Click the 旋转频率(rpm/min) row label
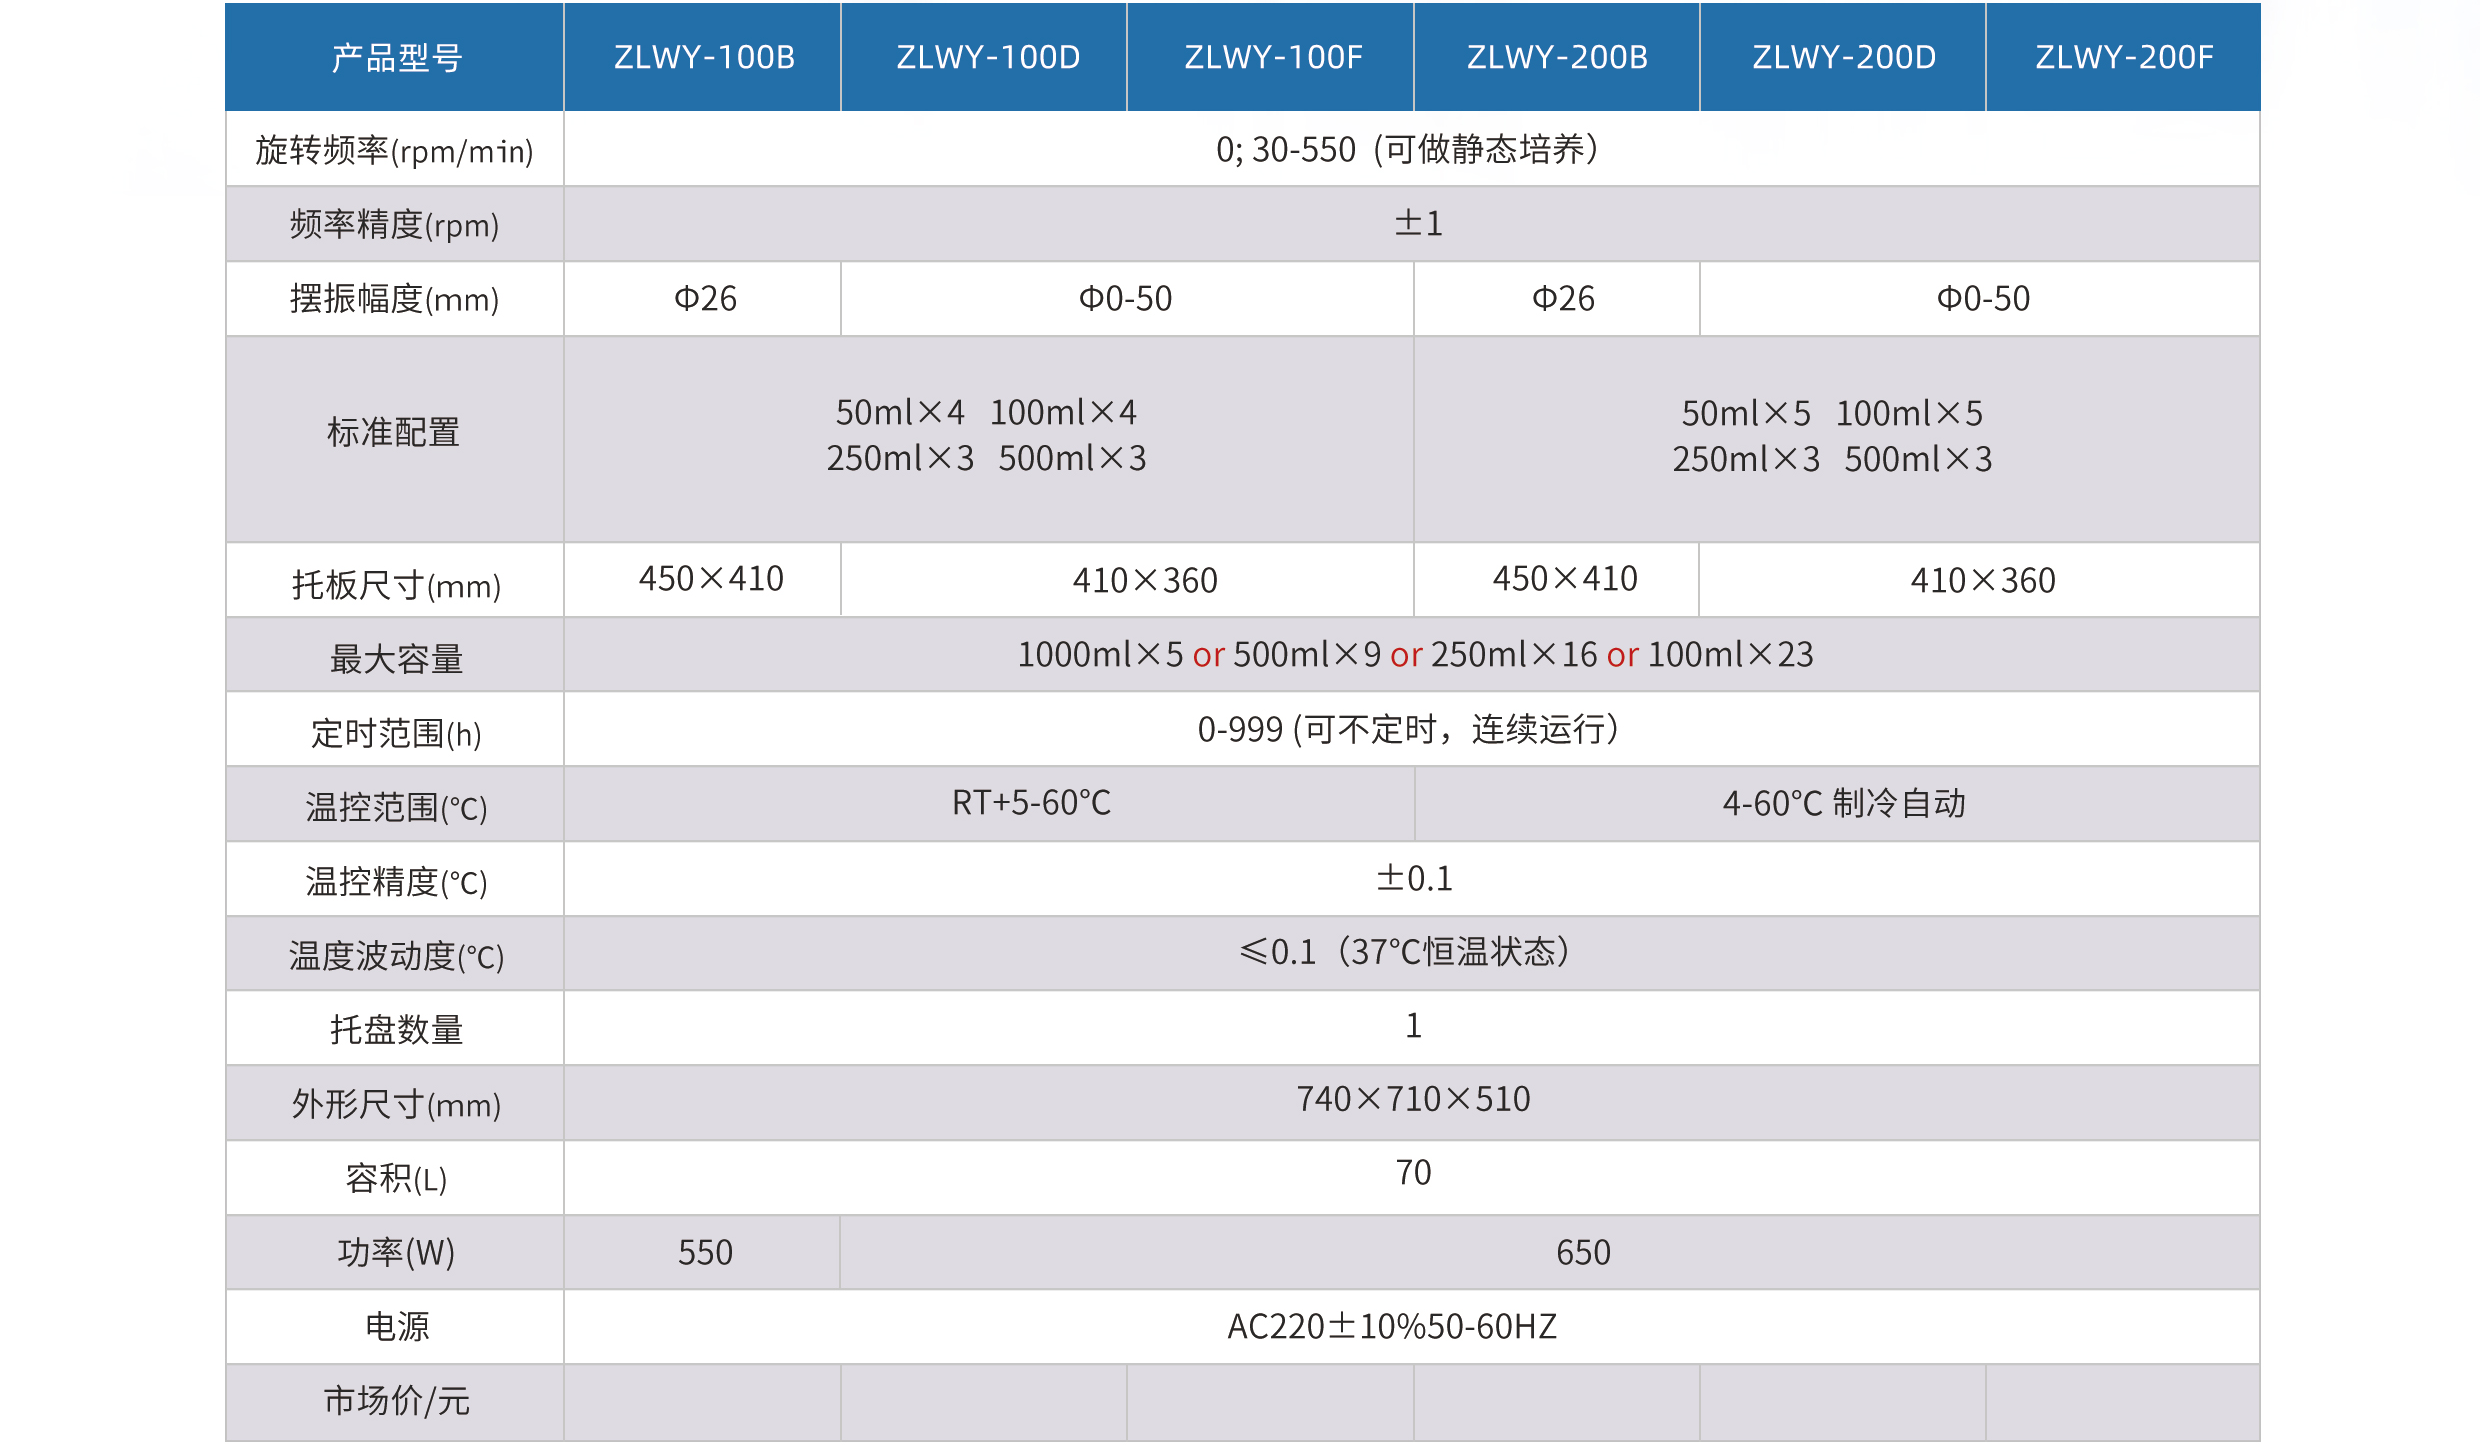This screenshot has height=1448, width=2480. (x=394, y=151)
